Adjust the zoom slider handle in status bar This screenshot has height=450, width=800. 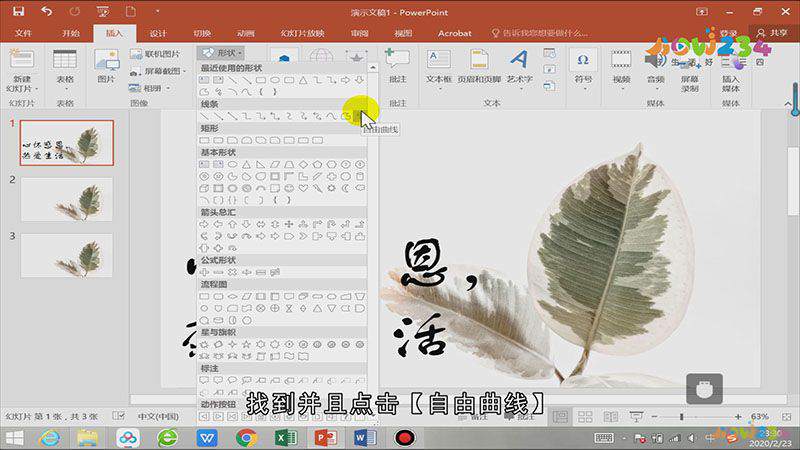[682, 417]
